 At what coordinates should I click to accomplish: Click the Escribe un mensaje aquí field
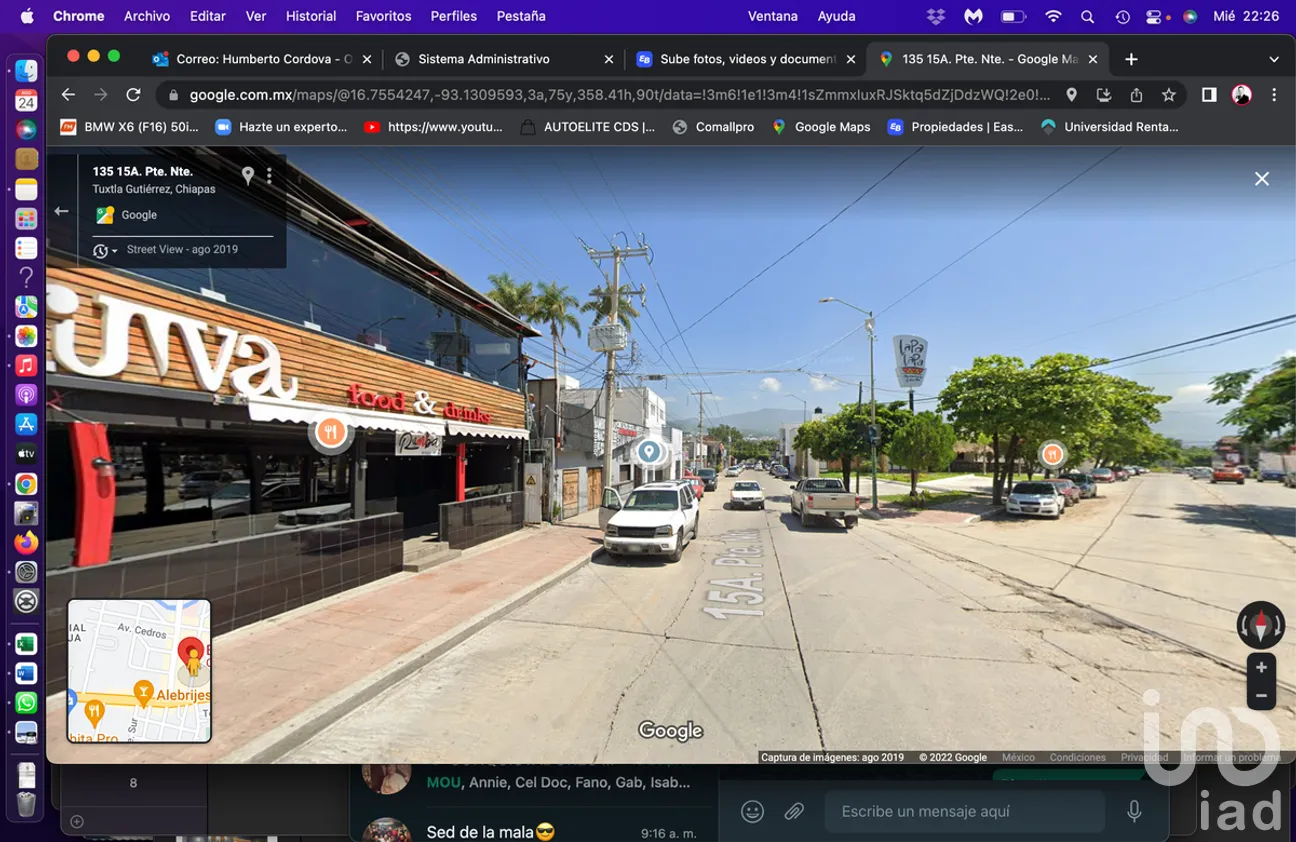click(965, 812)
